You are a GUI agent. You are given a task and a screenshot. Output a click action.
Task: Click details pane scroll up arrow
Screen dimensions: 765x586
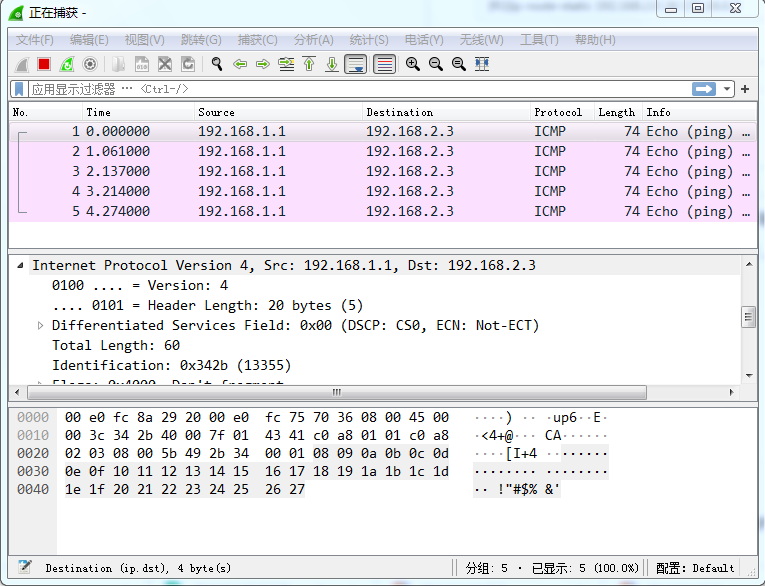(749, 264)
